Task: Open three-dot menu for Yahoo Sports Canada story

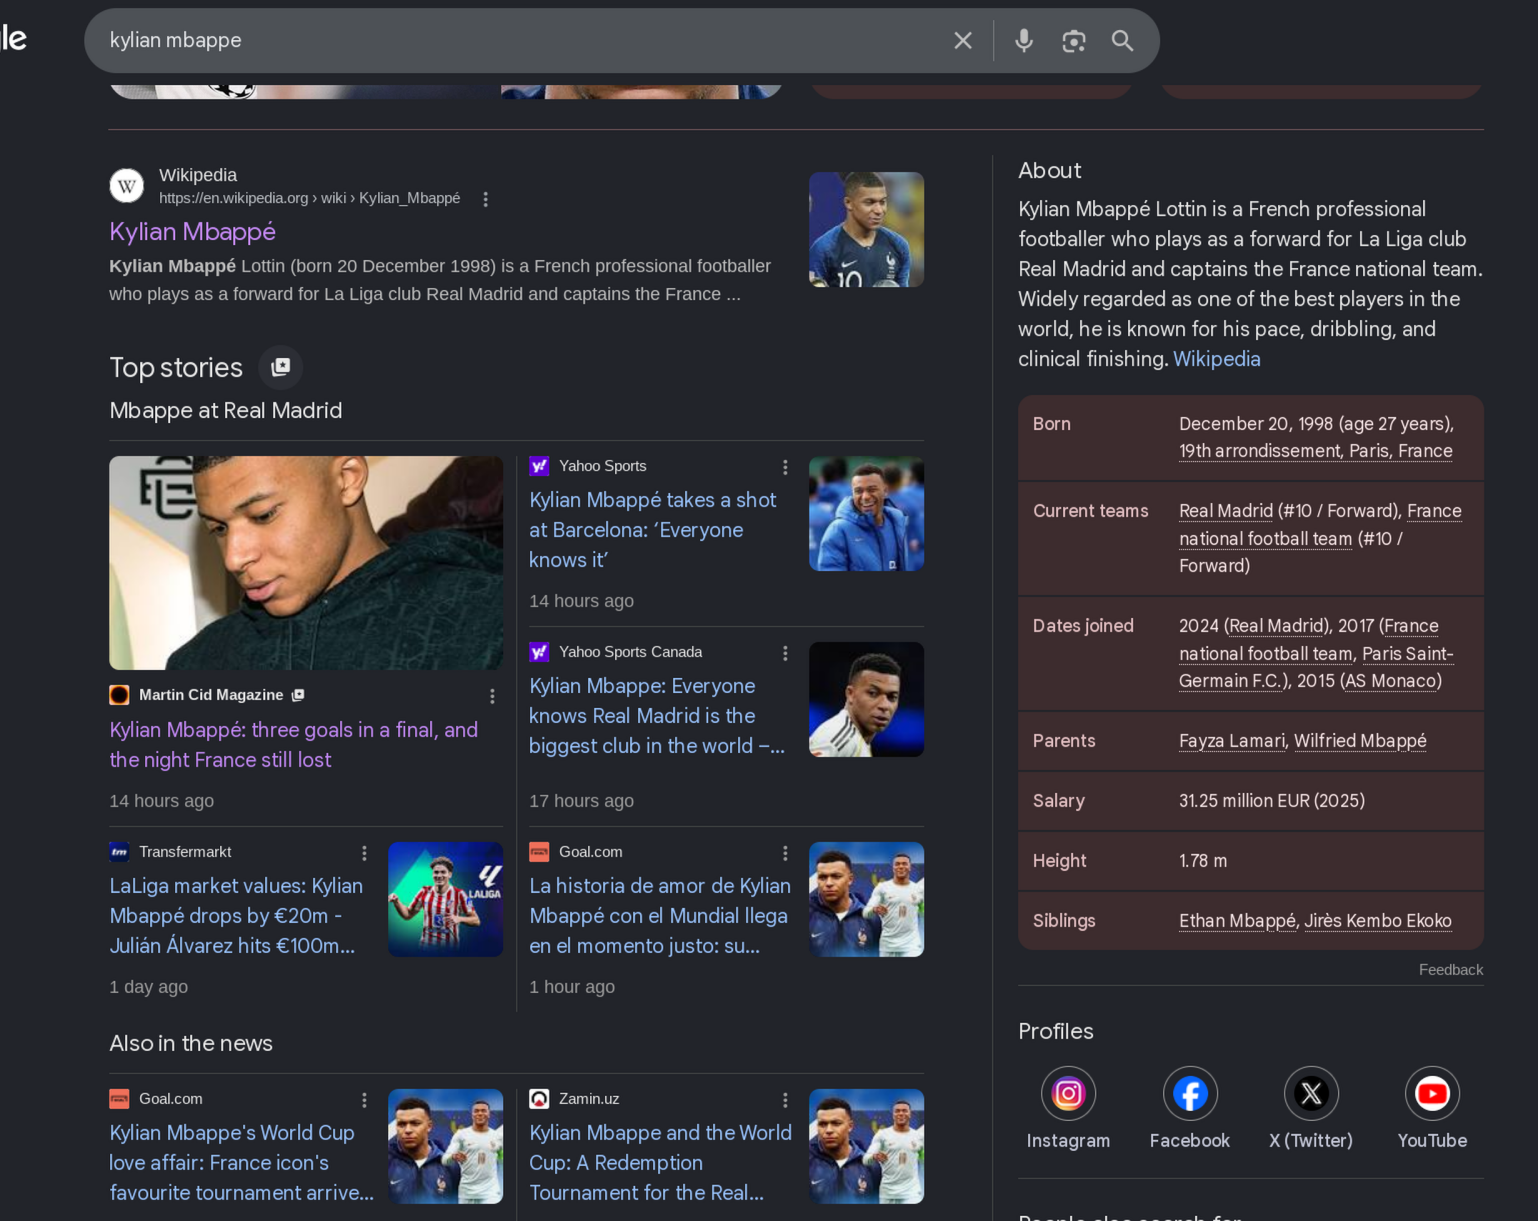Action: (x=785, y=653)
